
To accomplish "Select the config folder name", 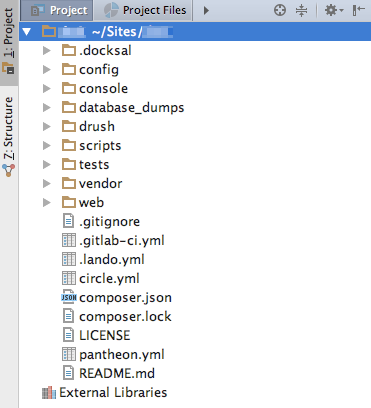I will 99,70.
